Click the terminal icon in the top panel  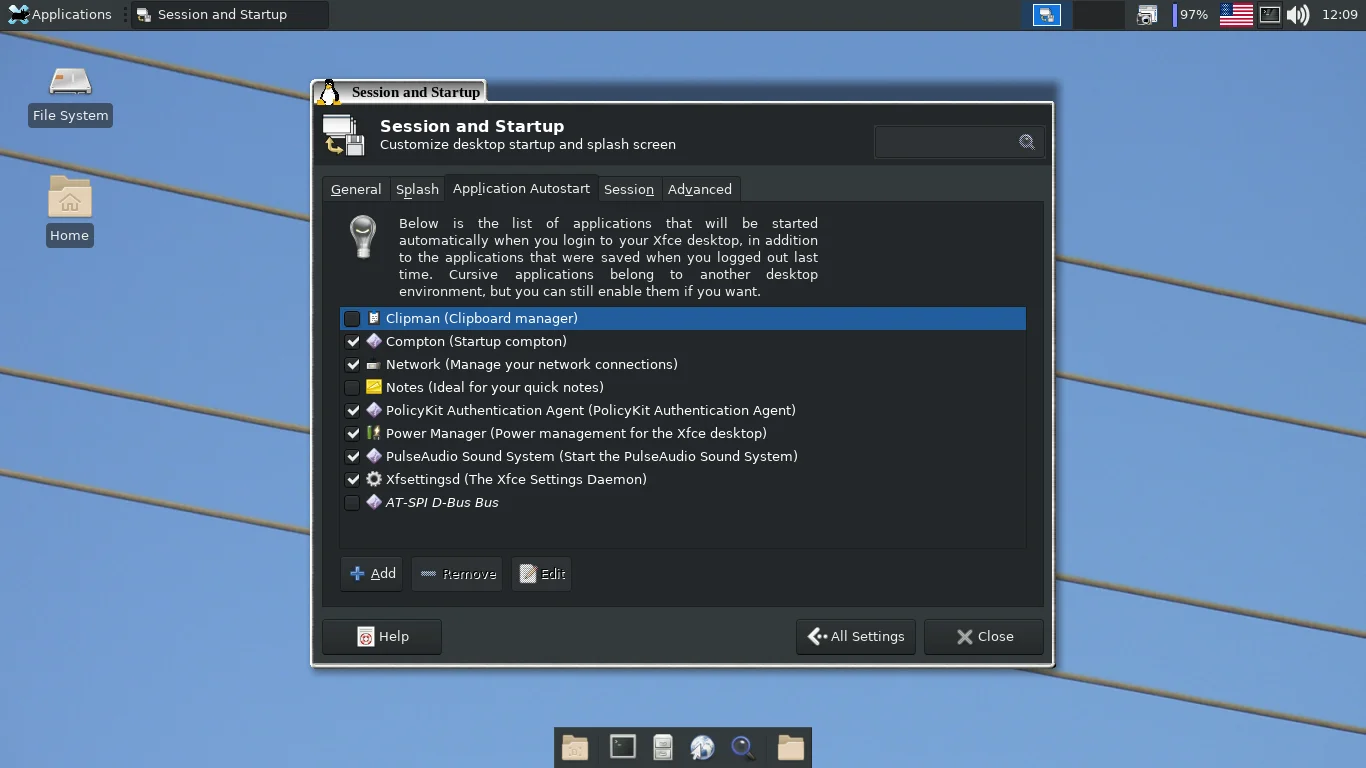point(1269,15)
